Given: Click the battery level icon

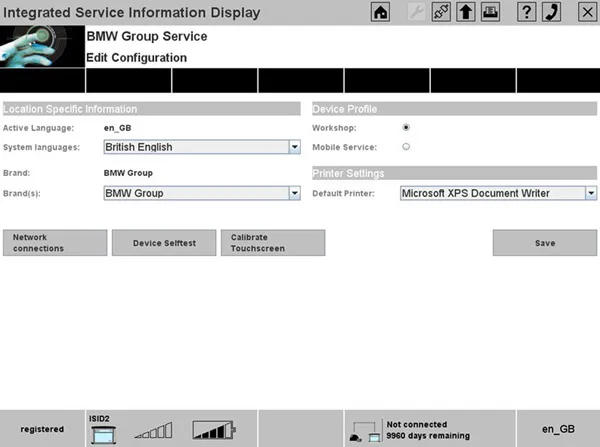Looking at the screenshot, I should pyautogui.click(x=214, y=430).
